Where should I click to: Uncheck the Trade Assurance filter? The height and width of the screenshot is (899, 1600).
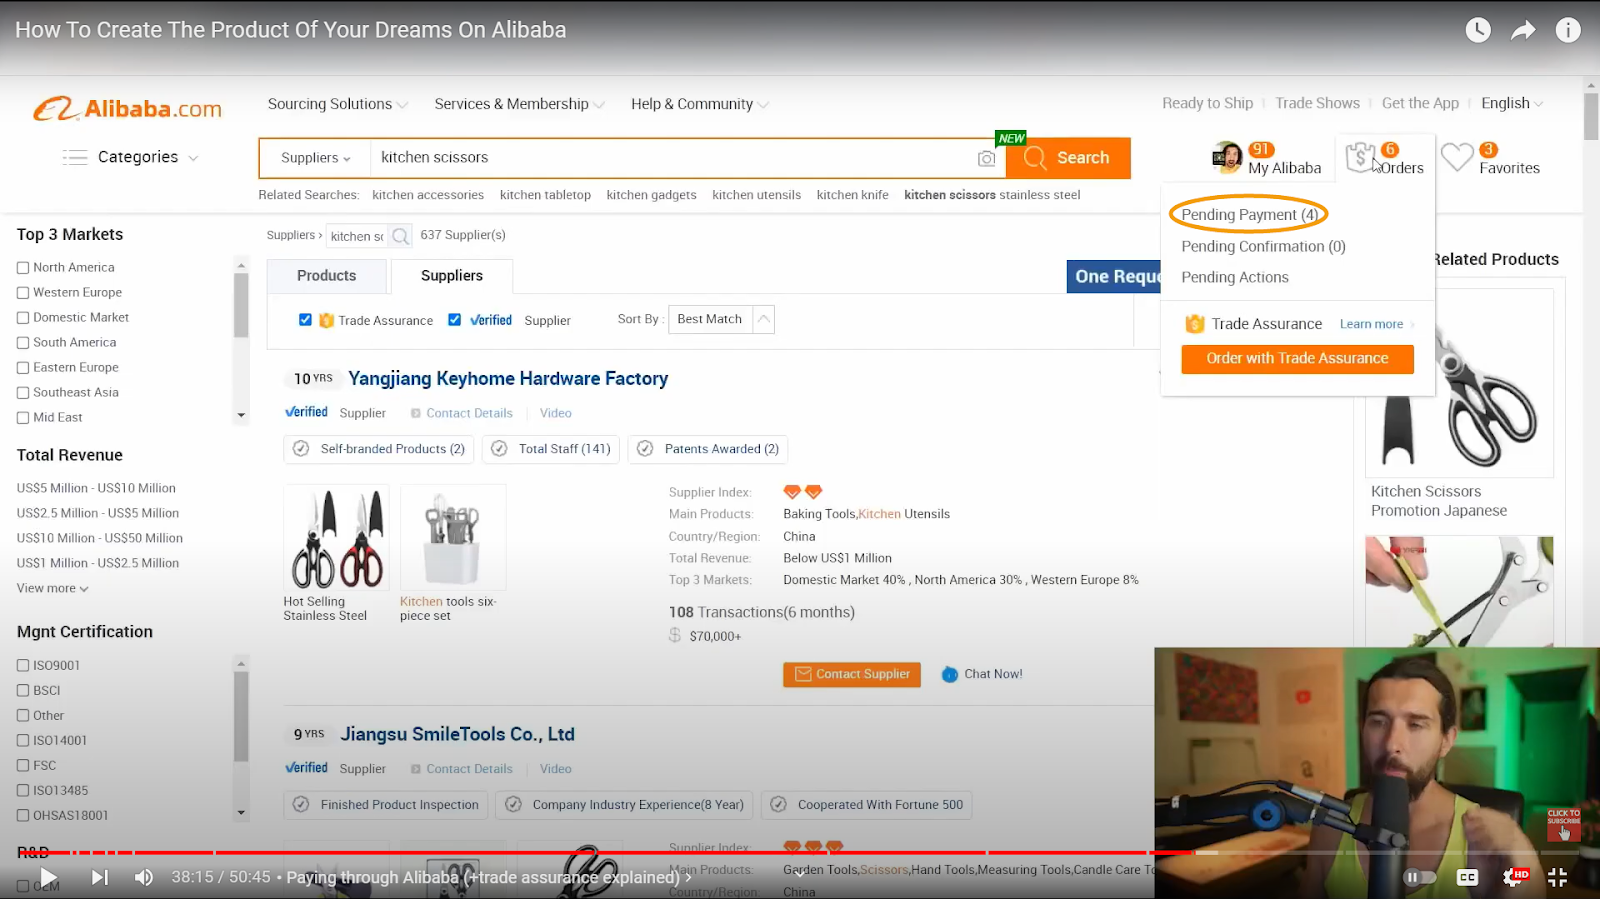tap(305, 320)
